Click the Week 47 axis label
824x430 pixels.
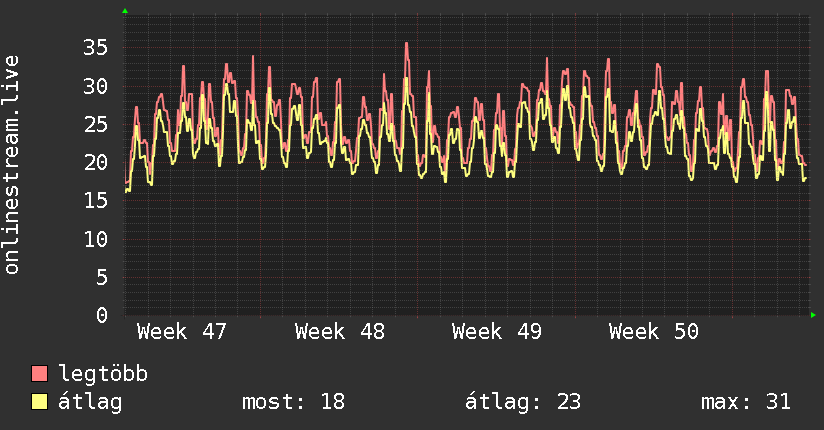point(182,332)
